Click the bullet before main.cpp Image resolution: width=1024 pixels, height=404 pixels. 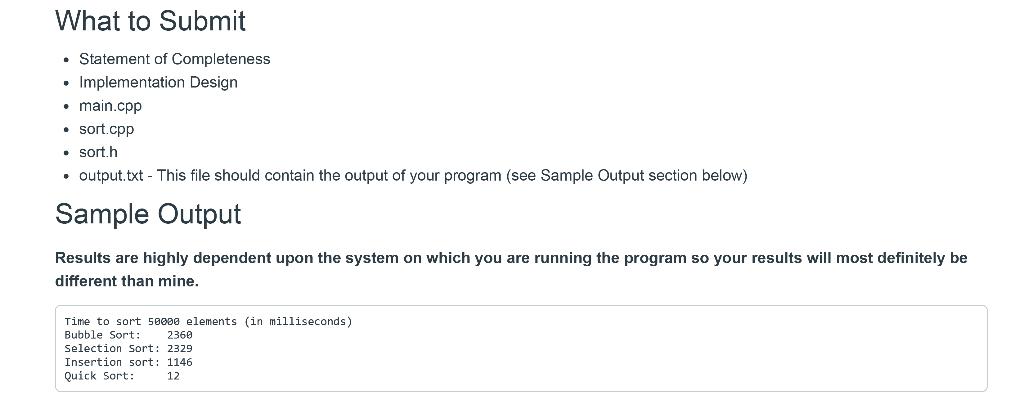[x=67, y=107]
